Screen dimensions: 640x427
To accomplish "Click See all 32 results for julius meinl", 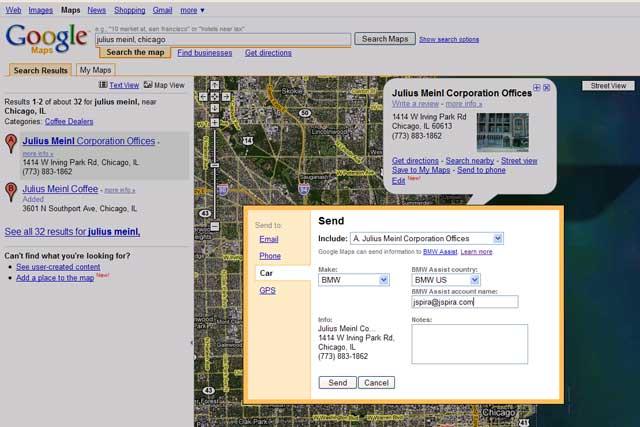I will [x=72, y=231].
